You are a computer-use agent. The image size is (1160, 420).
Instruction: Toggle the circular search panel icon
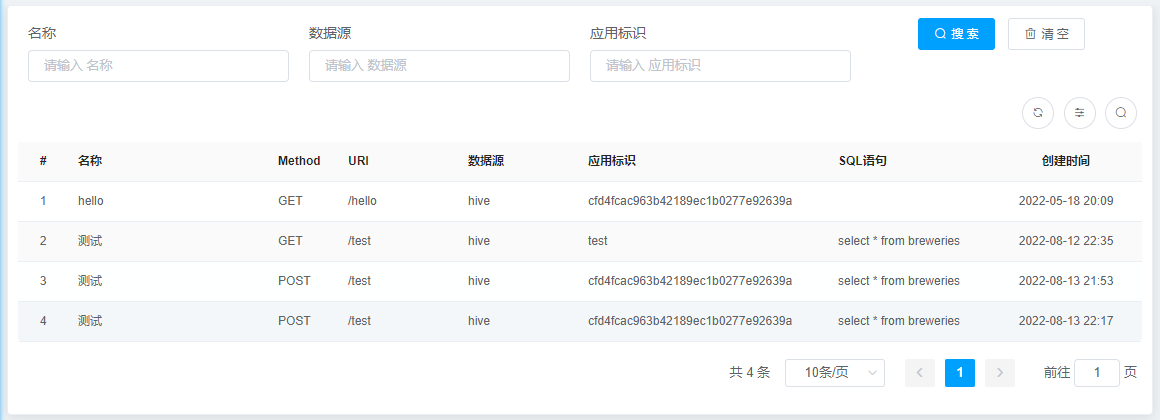pos(1121,113)
